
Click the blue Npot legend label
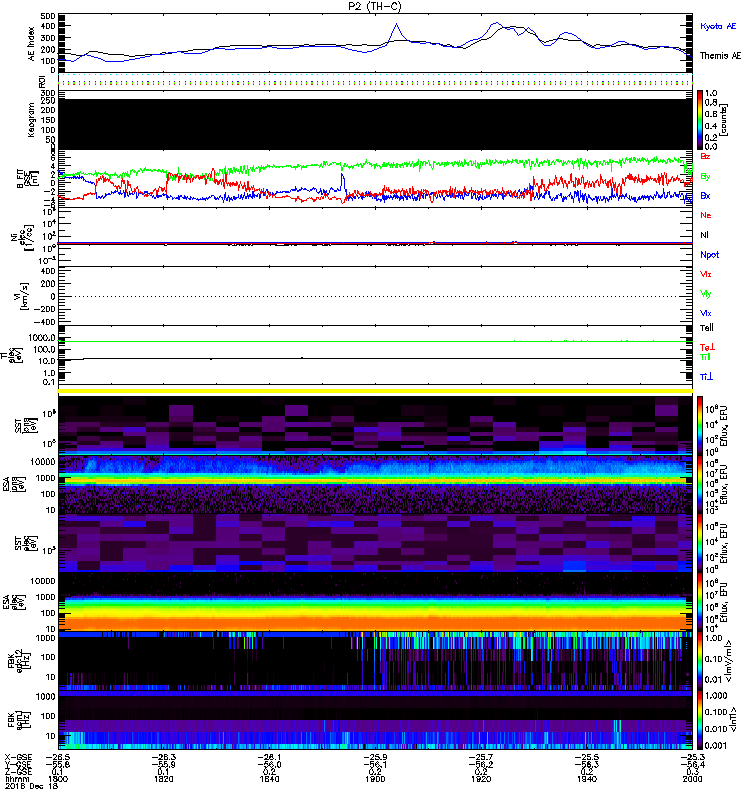point(710,255)
